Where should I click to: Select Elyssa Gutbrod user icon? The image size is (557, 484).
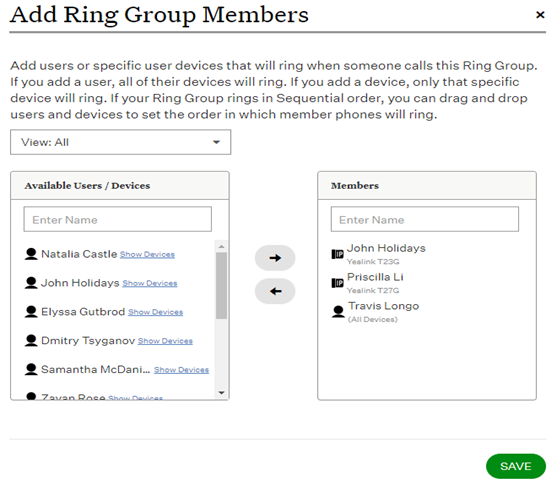coord(31,312)
